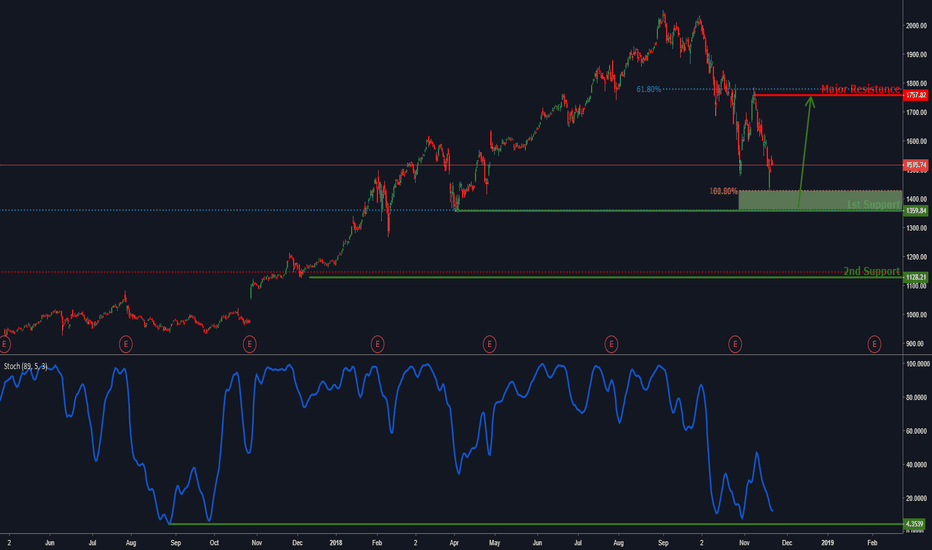
Task: Click the 60.0000 stochastic axis label
Action: 916,431
